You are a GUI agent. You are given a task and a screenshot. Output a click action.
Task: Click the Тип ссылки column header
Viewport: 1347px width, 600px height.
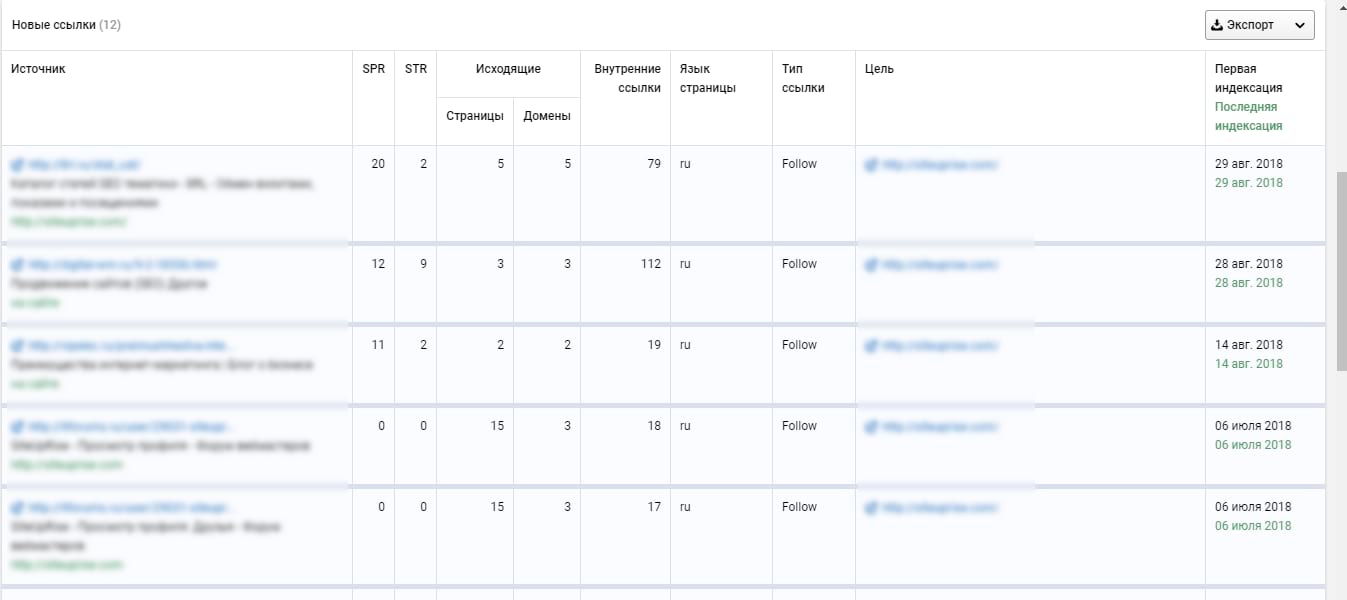point(804,78)
